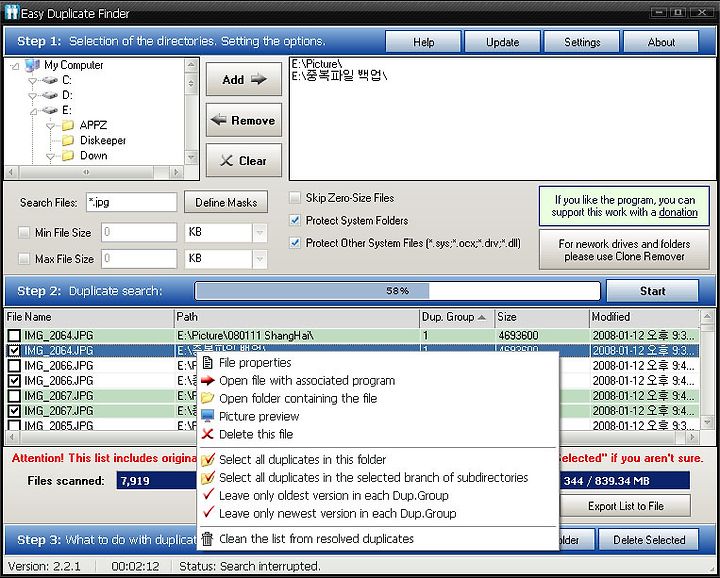This screenshot has width=720, height=578.
Task: Open the Settings button
Action: (582, 42)
